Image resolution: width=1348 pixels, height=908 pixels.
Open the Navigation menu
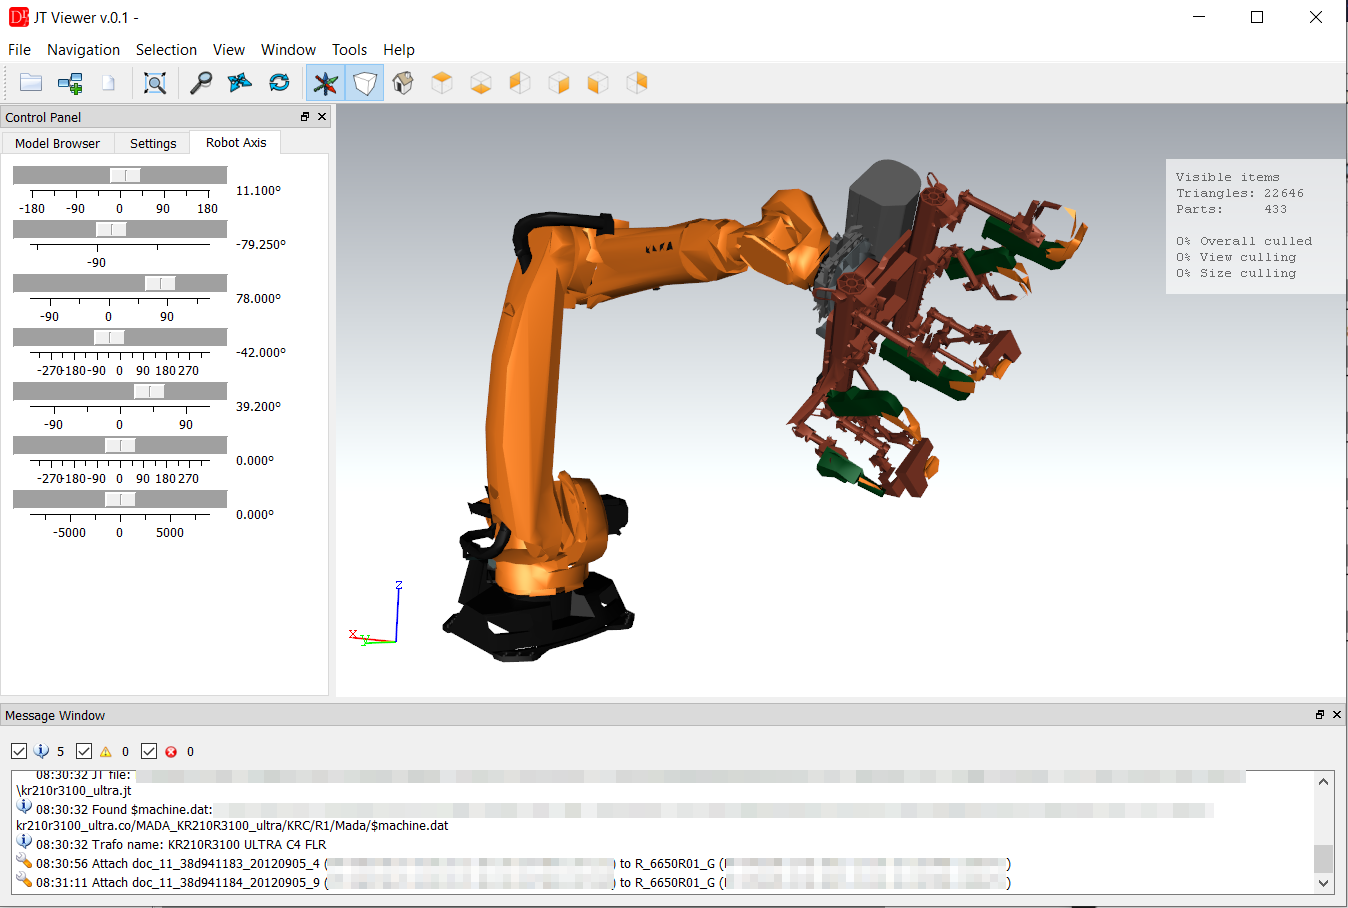point(83,50)
